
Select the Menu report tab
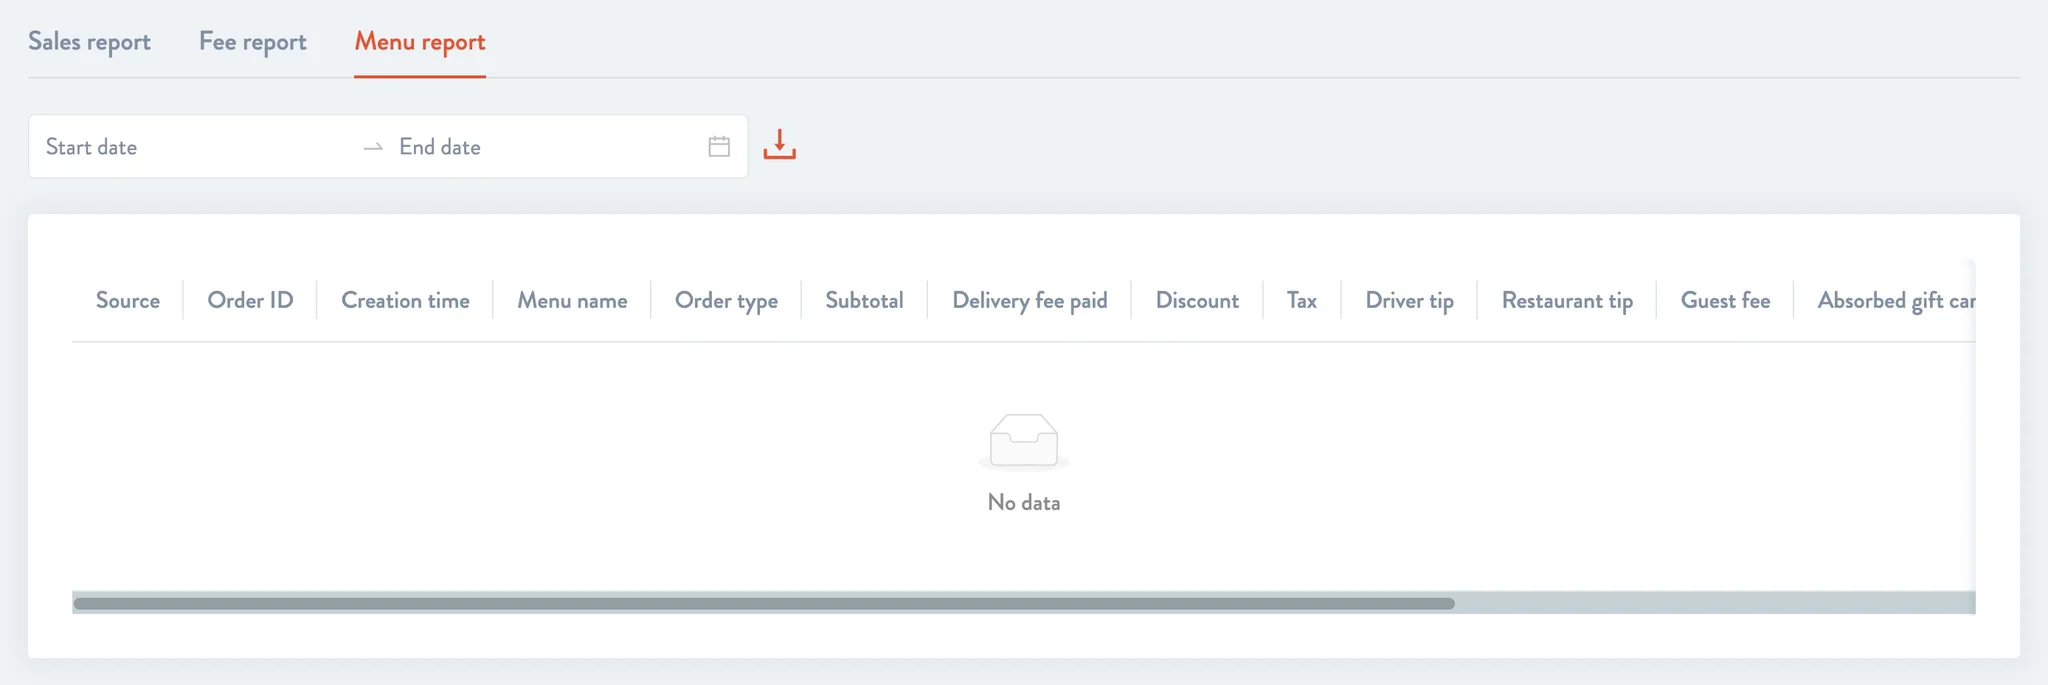coord(420,41)
